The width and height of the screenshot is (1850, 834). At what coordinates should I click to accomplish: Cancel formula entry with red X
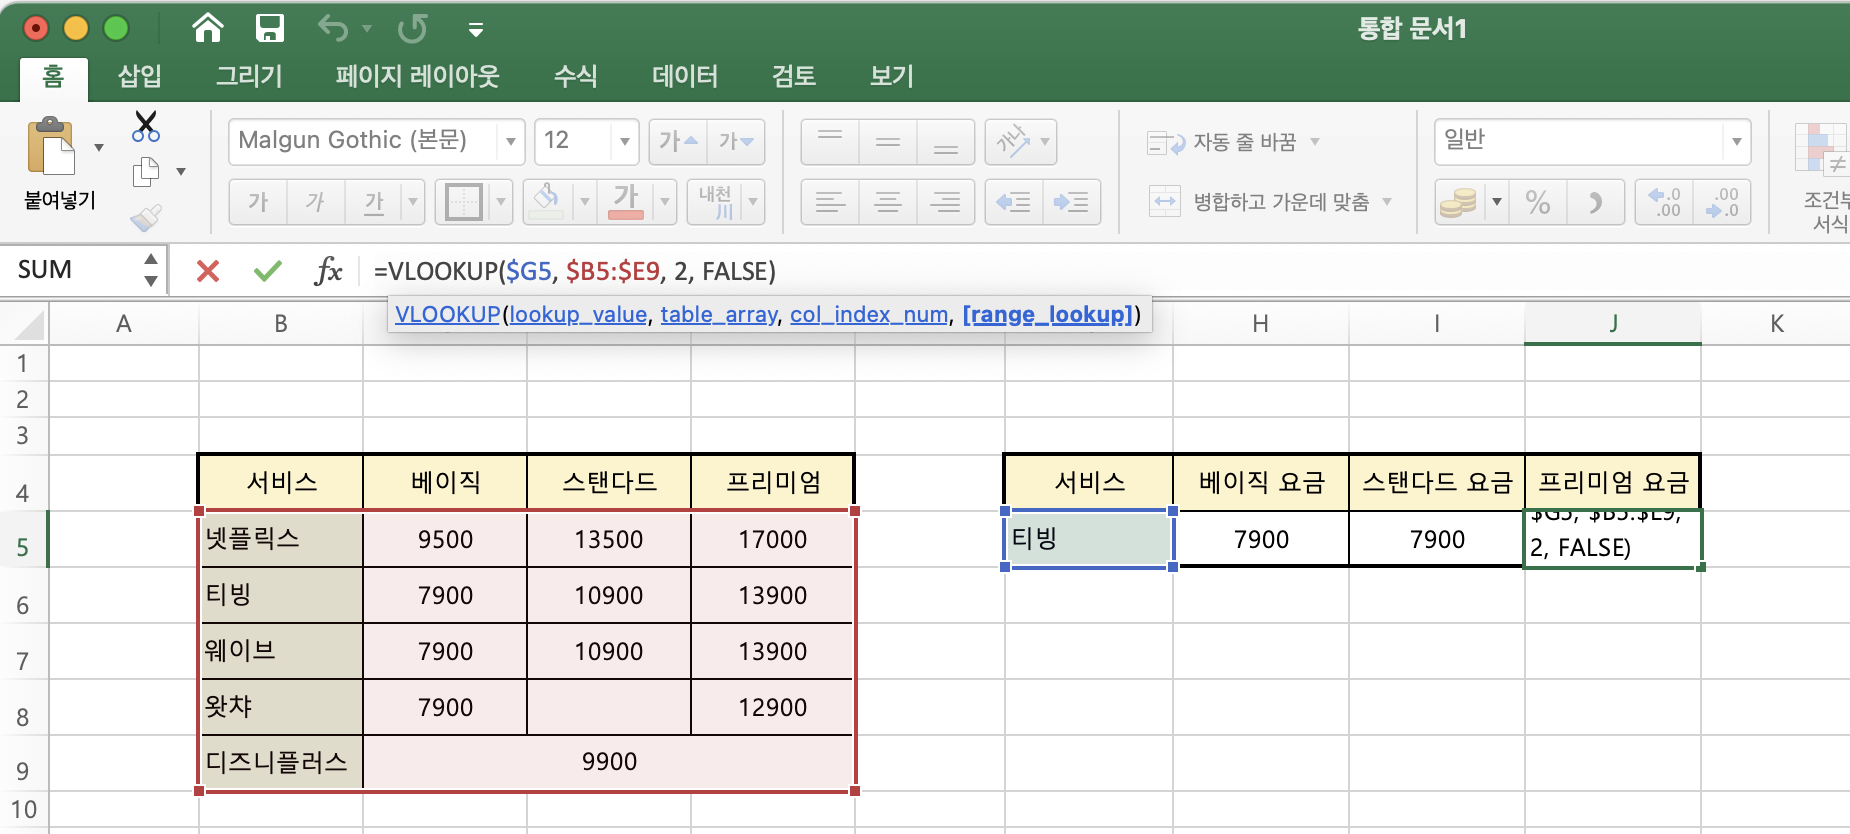point(208,271)
